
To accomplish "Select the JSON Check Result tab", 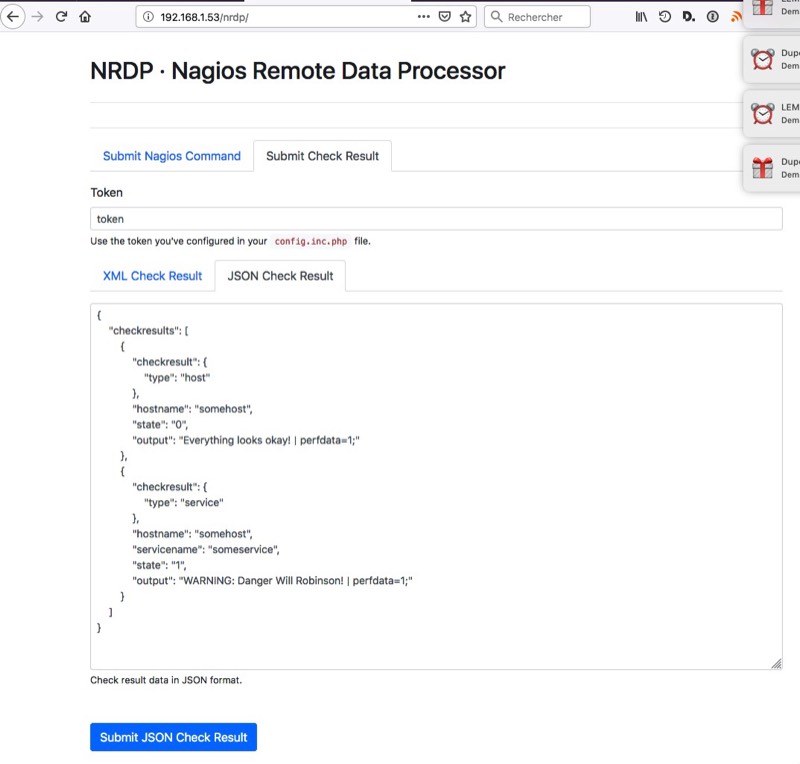I will (280, 276).
